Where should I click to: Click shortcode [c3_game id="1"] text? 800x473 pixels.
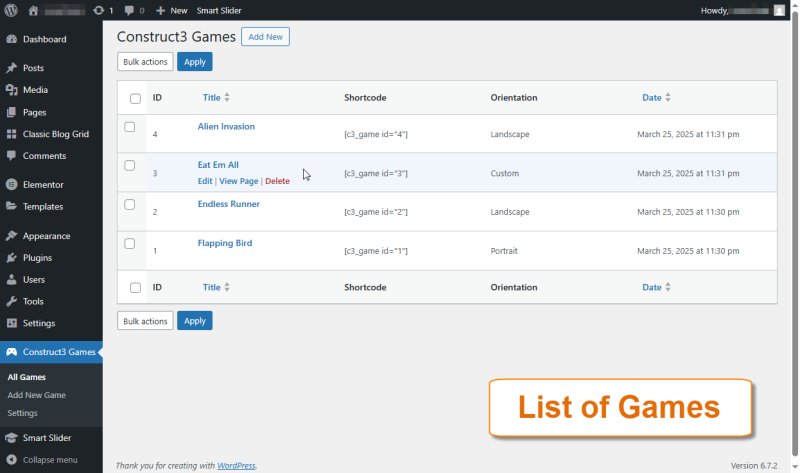[x=376, y=251]
